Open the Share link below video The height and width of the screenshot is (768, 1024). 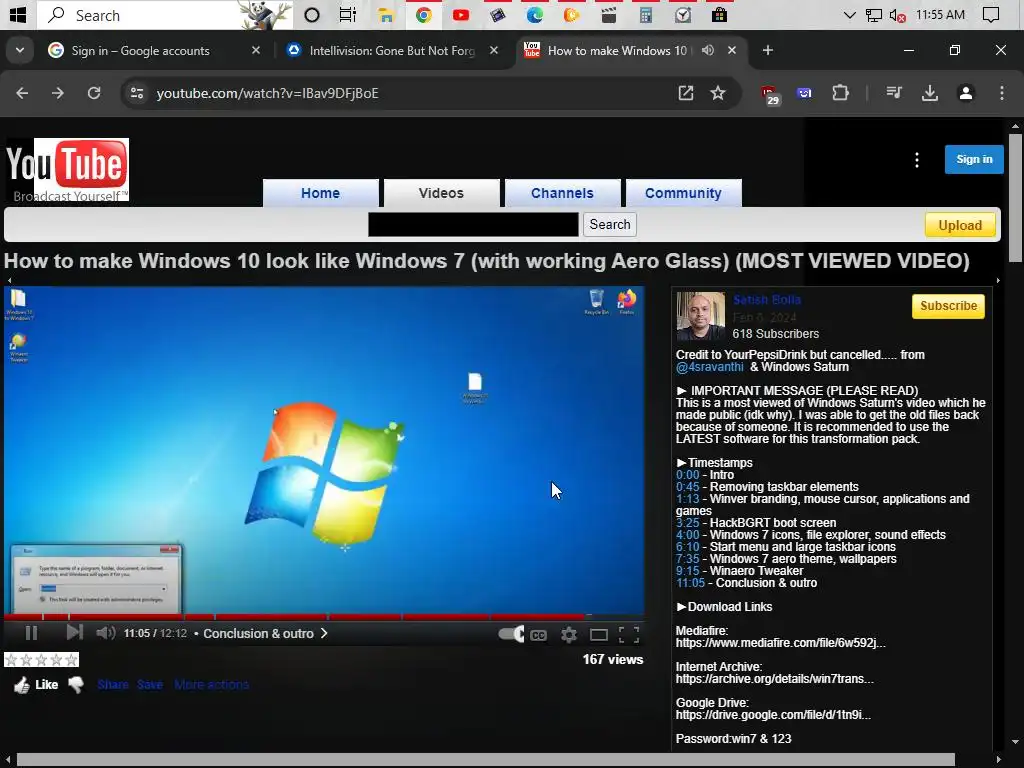pyautogui.click(x=113, y=684)
